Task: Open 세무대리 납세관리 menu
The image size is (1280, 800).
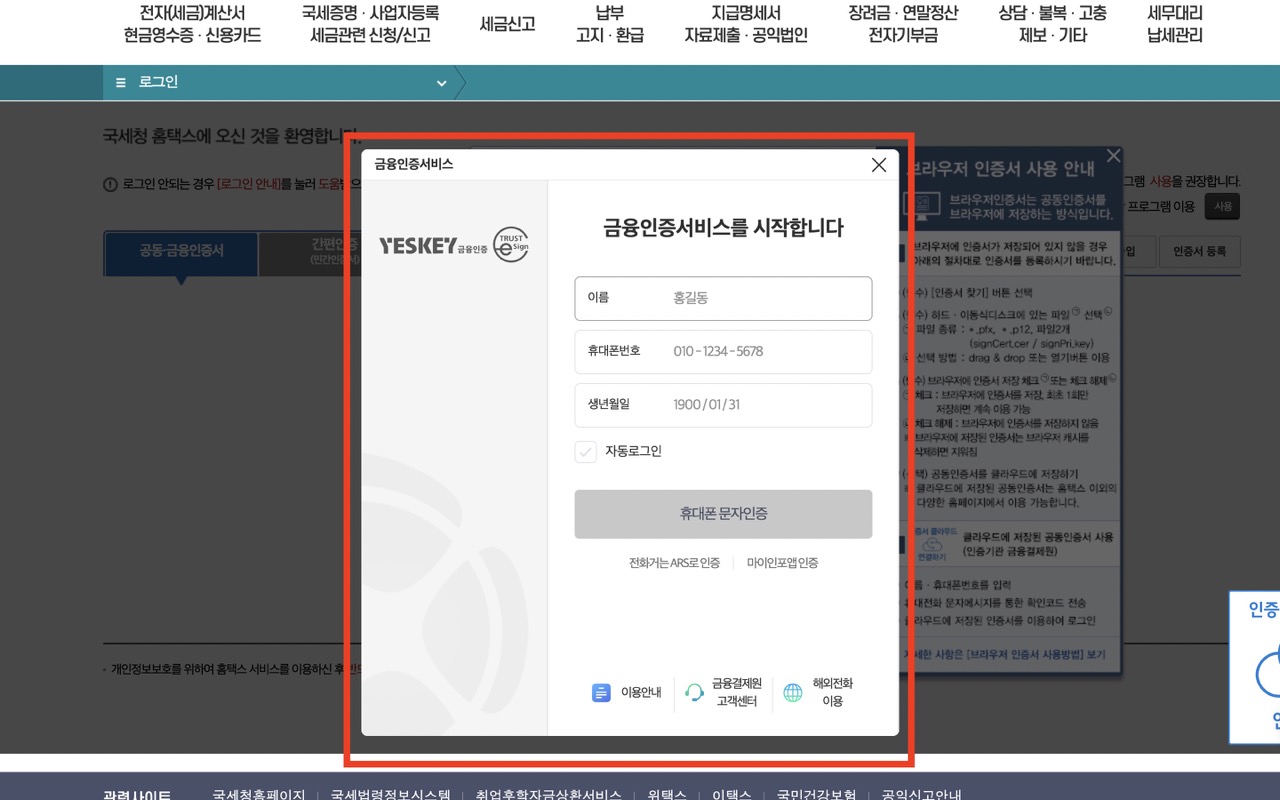Action: [x=1175, y=24]
